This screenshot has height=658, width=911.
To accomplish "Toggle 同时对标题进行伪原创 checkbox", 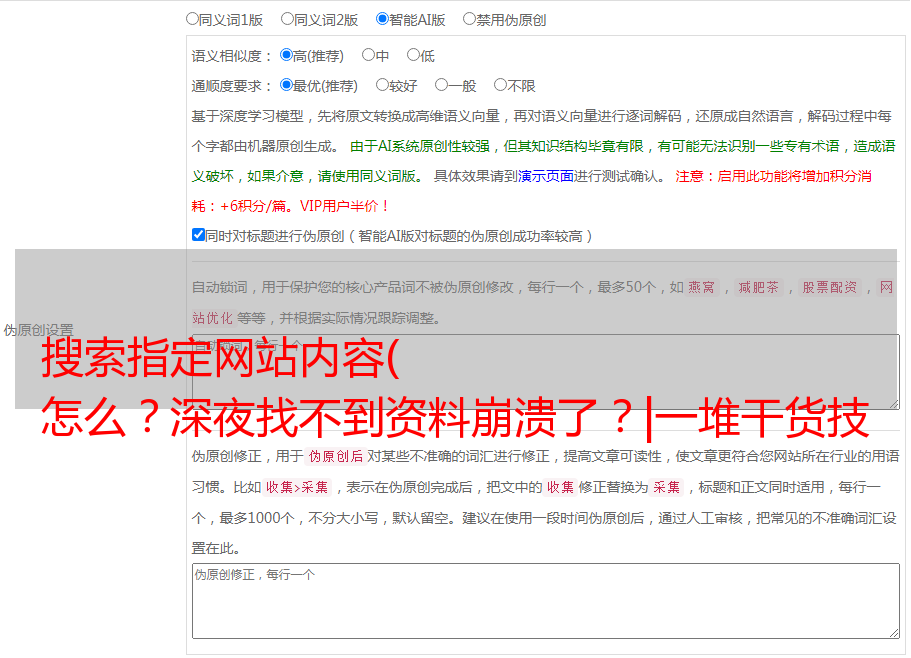I will 198,235.
